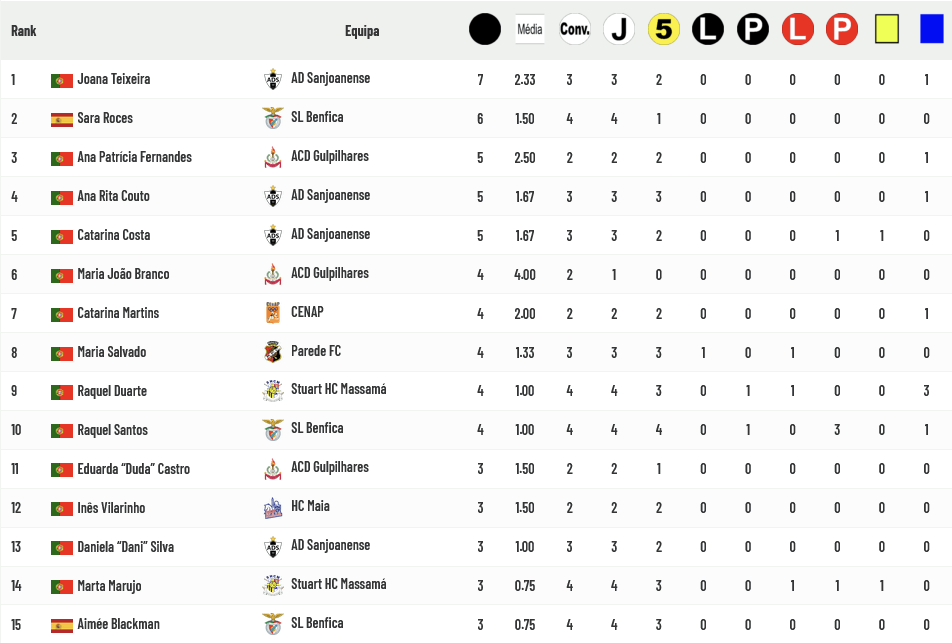Sort by the Conv. column icon
This screenshot has height=643, width=952.
coord(574,30)
